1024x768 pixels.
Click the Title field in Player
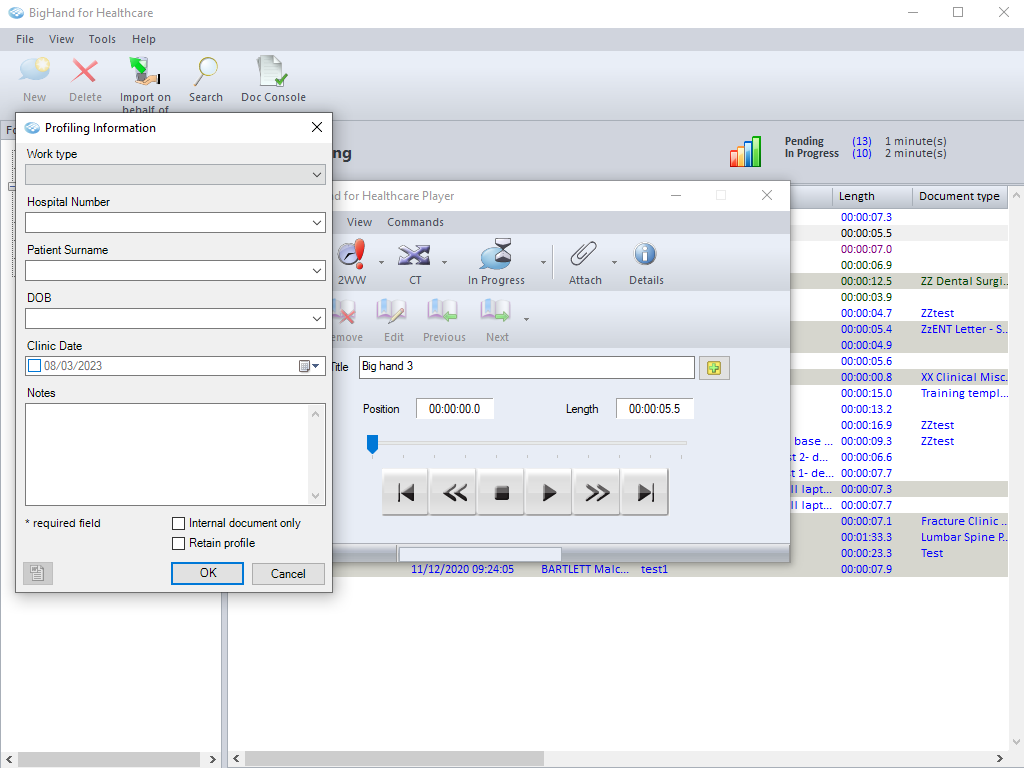tap(526, 367)
